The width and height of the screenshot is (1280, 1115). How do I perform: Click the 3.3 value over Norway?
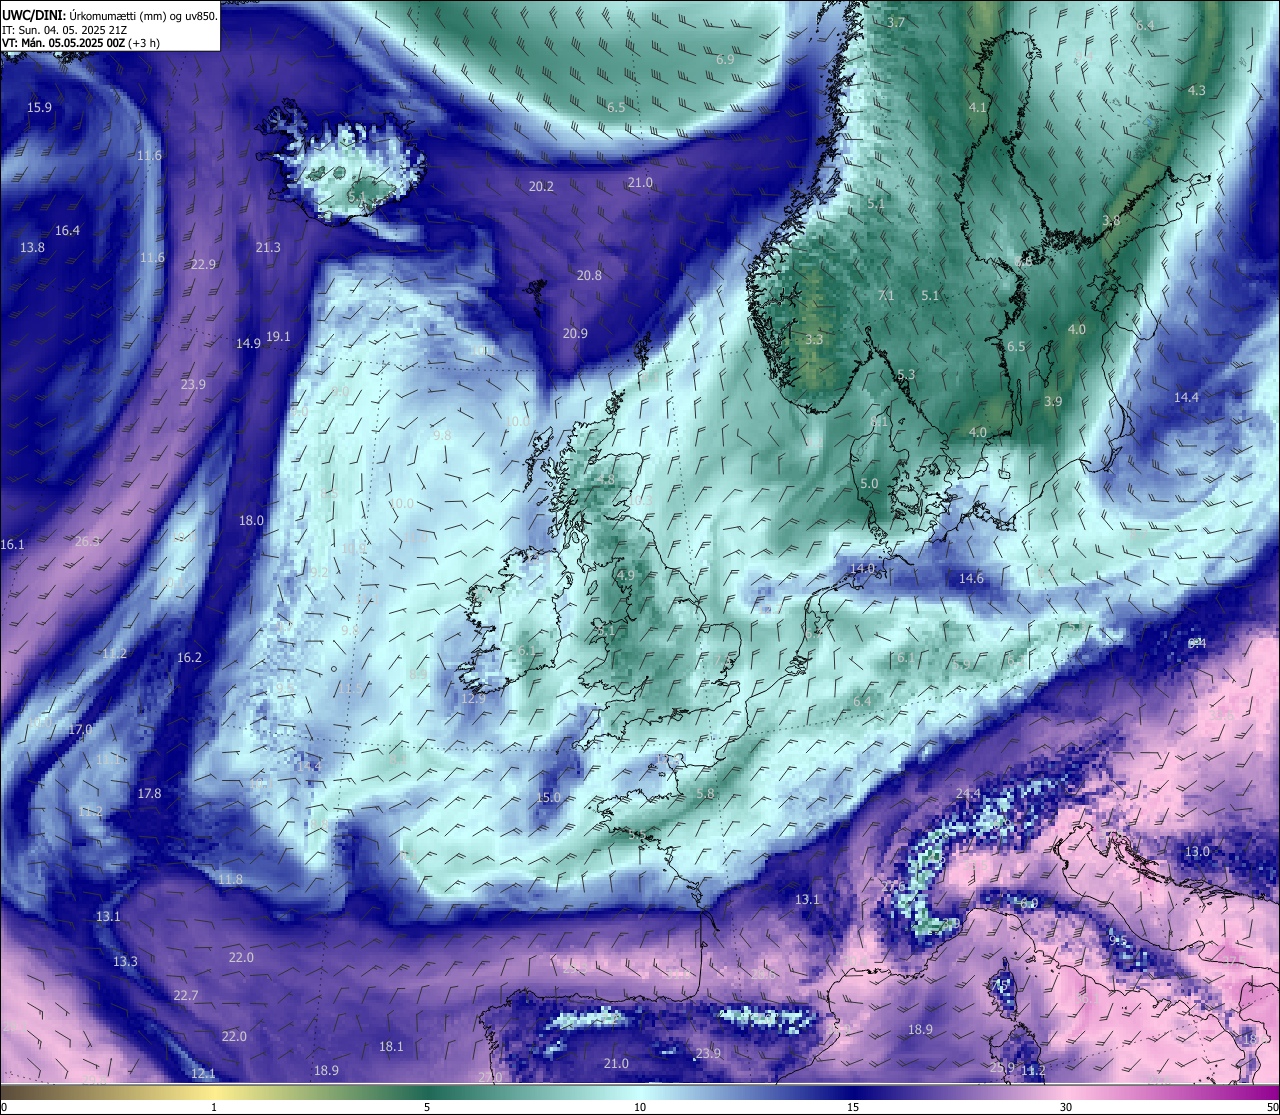[x=814, y=339]
